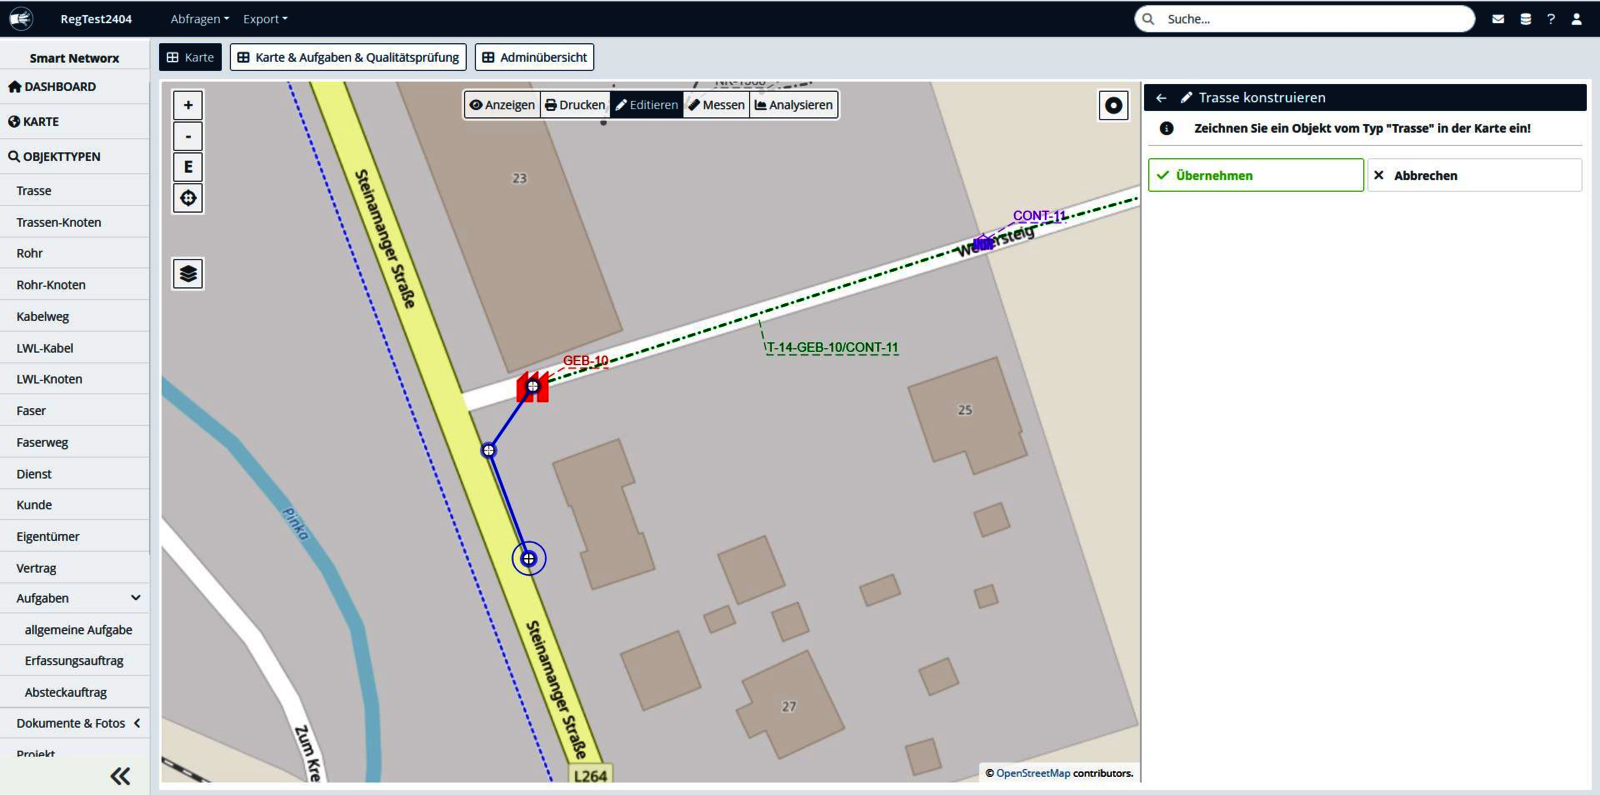Open Karte & Aufgaben & Qualitätsprüfung tab
This screenshot has height=795, width=1600.
(348, 57)
